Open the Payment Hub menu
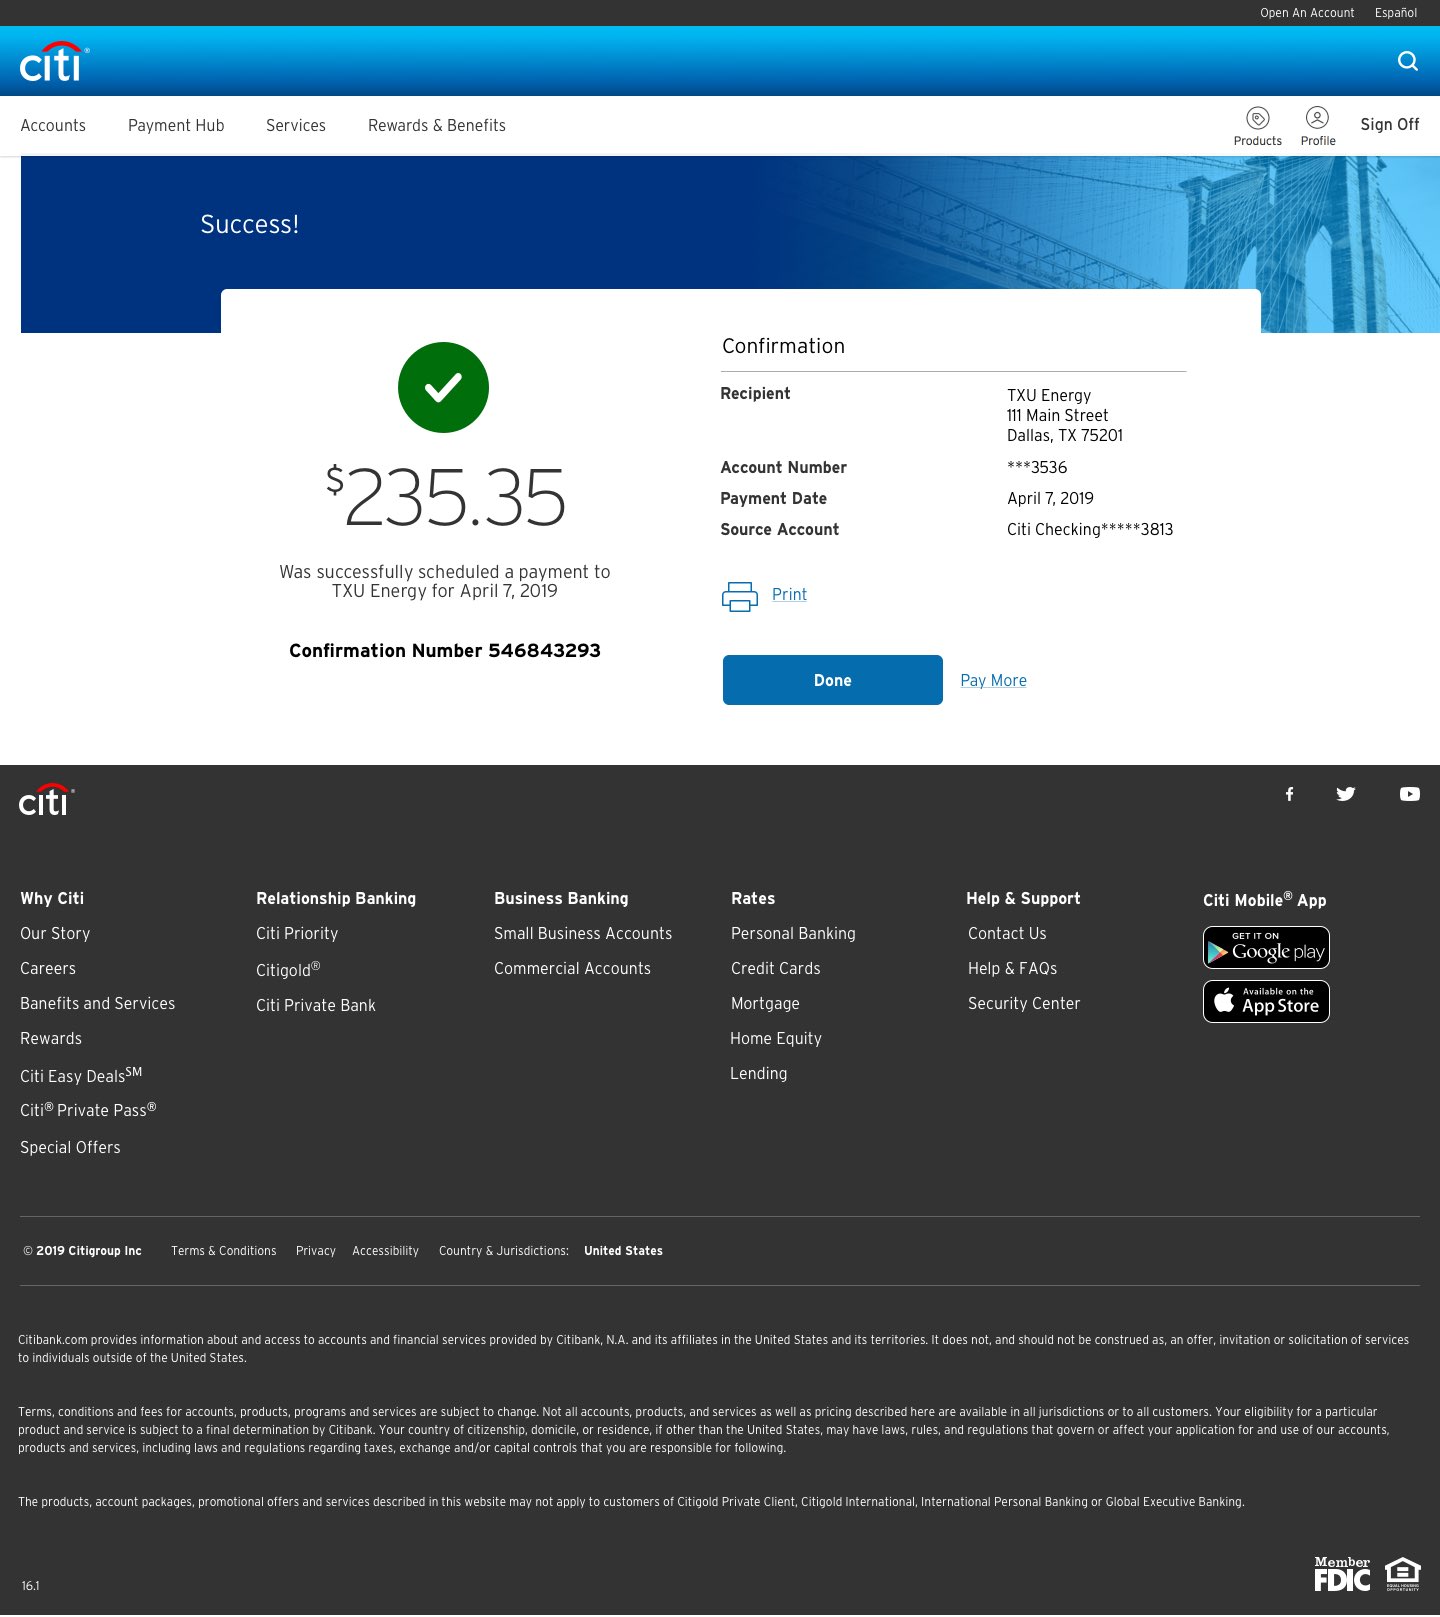The height and width of the screenshot is (1617, 1440). (176, 126)
